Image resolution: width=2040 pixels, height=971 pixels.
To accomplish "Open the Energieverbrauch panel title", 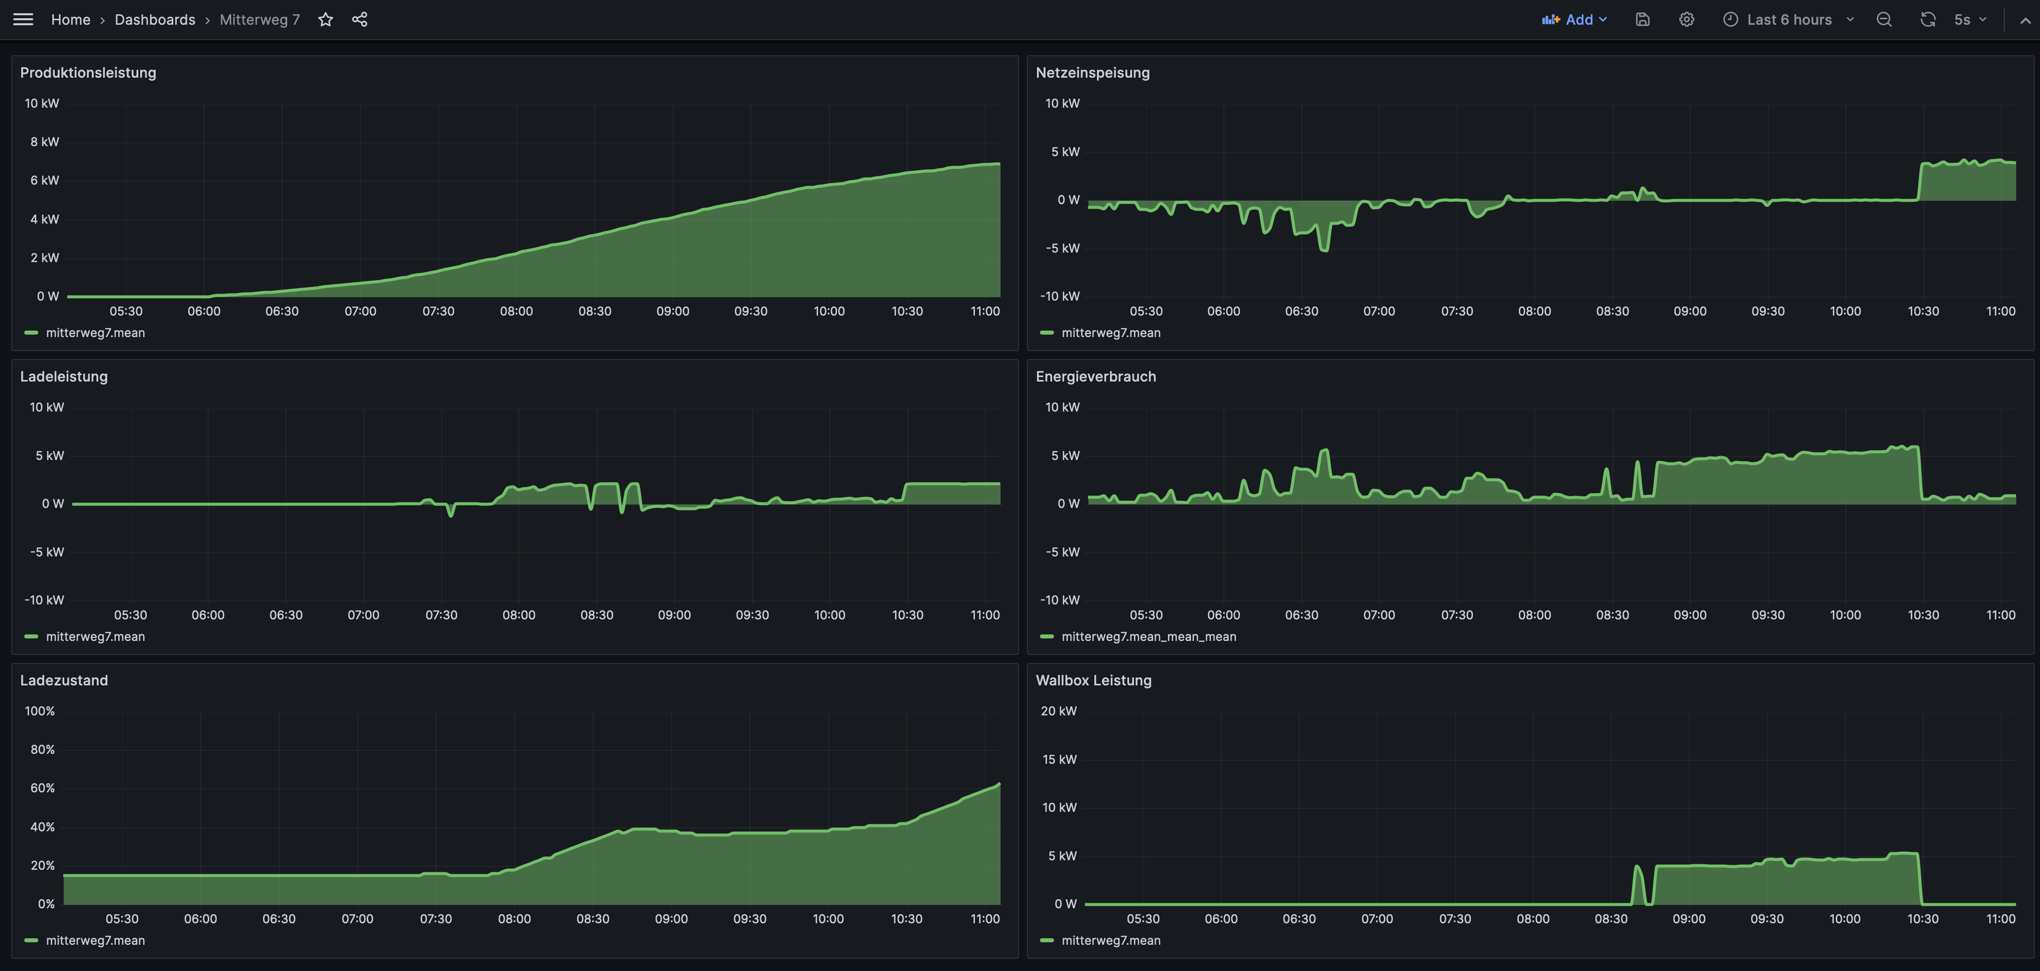I will tap(1095, 376).
